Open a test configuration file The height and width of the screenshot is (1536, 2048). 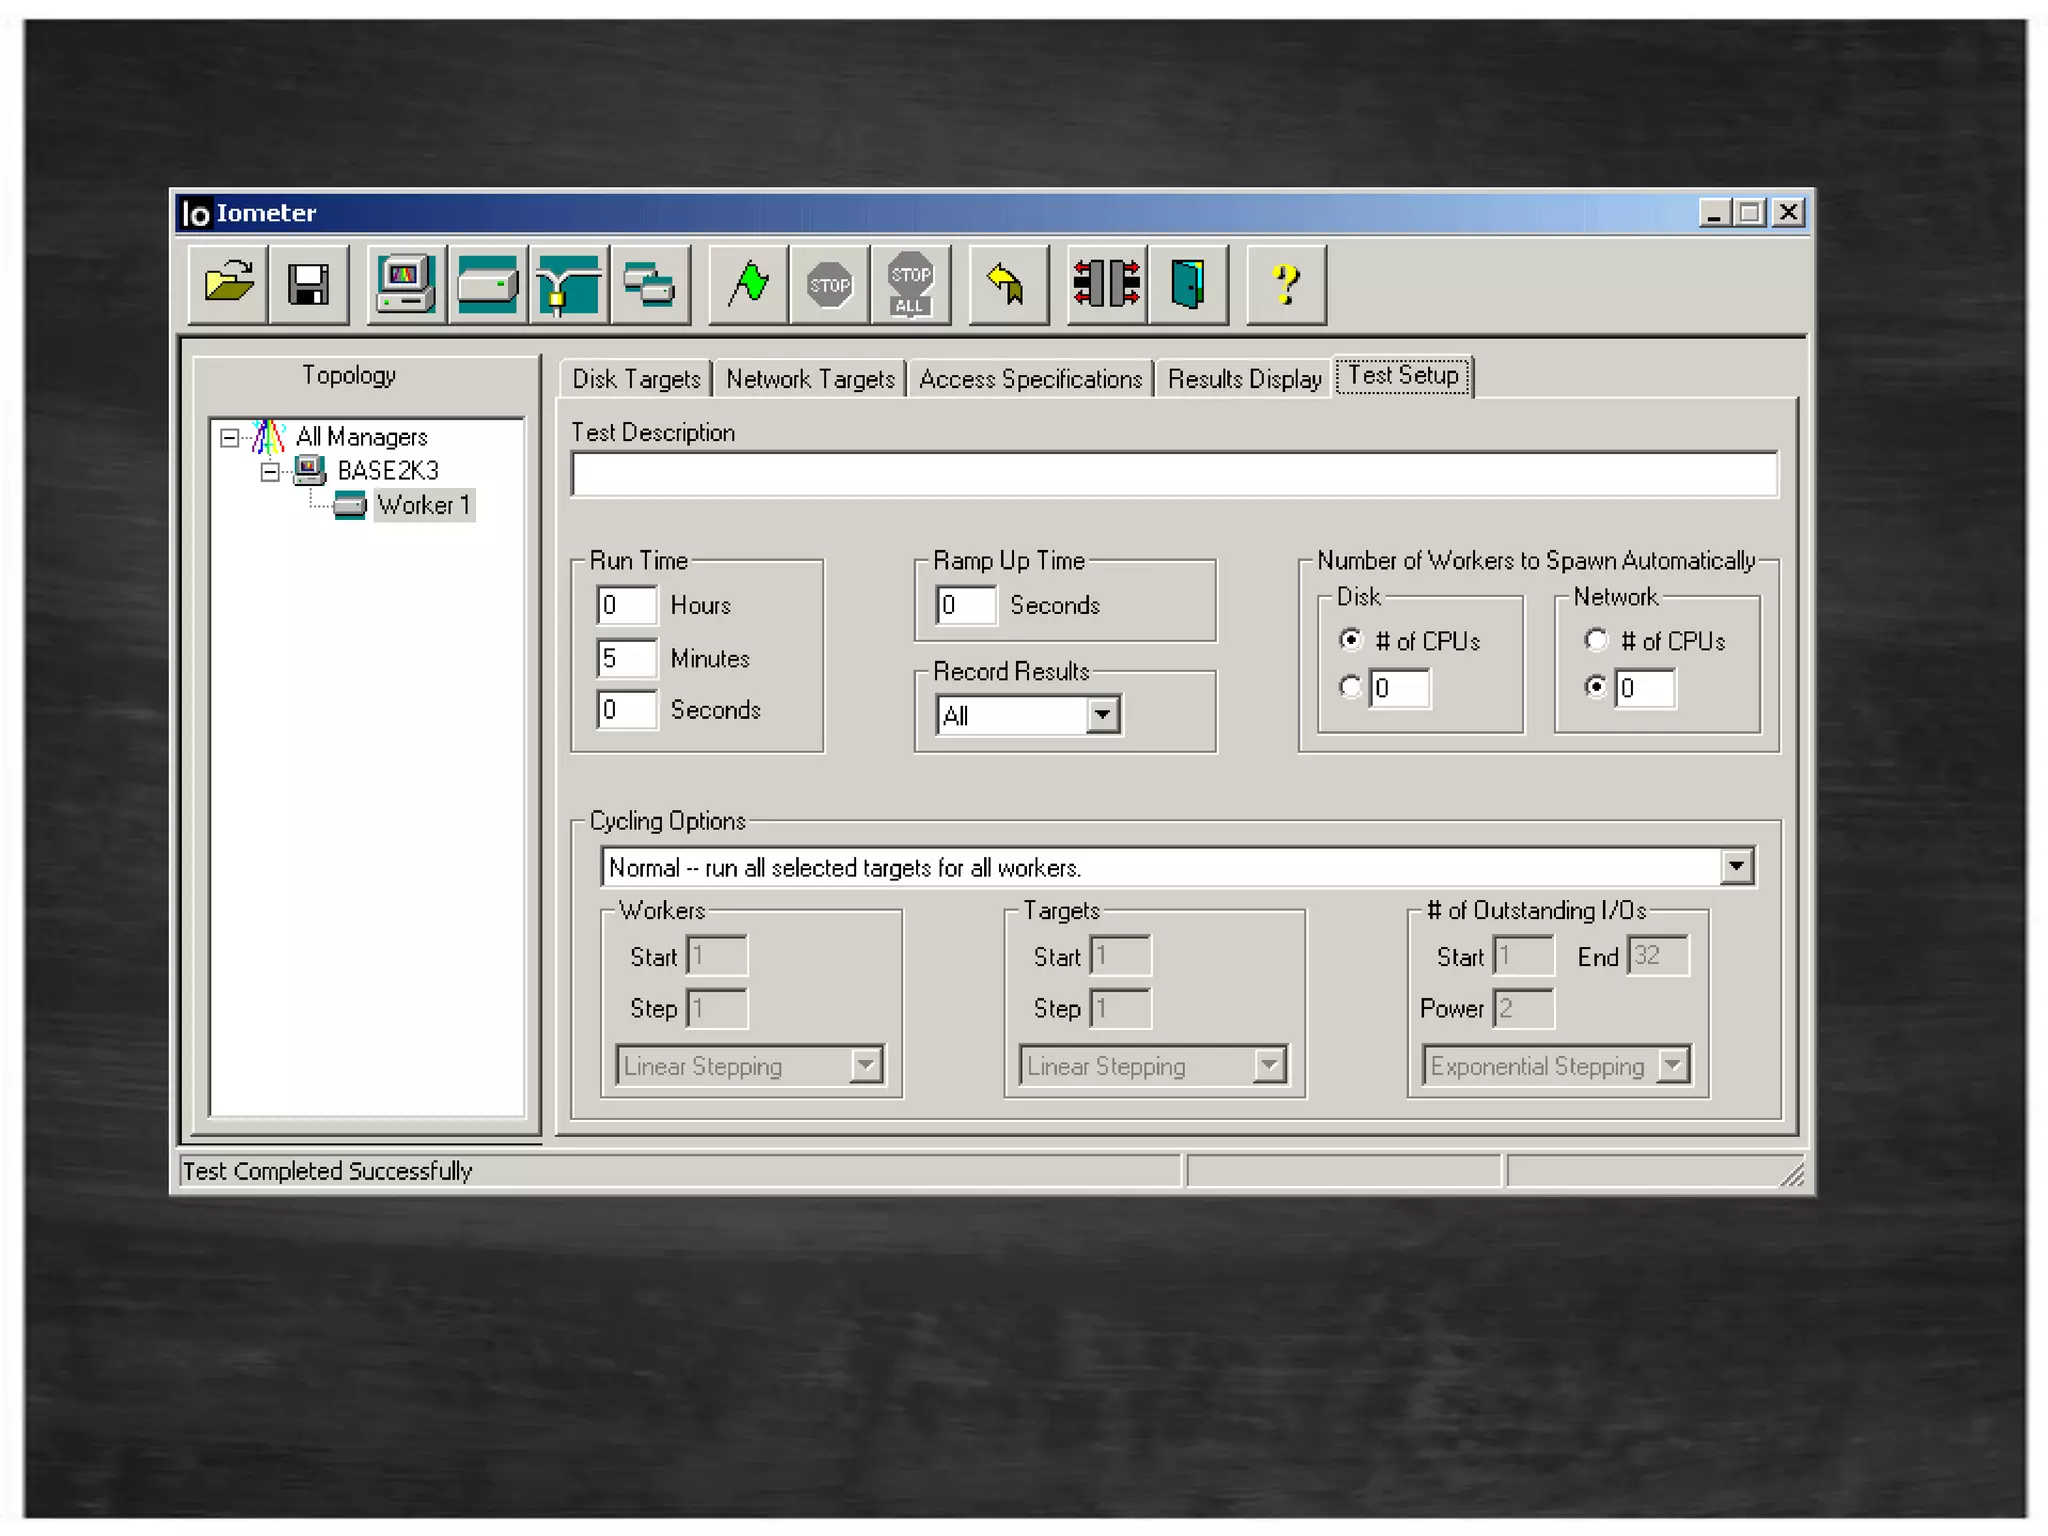228,285
